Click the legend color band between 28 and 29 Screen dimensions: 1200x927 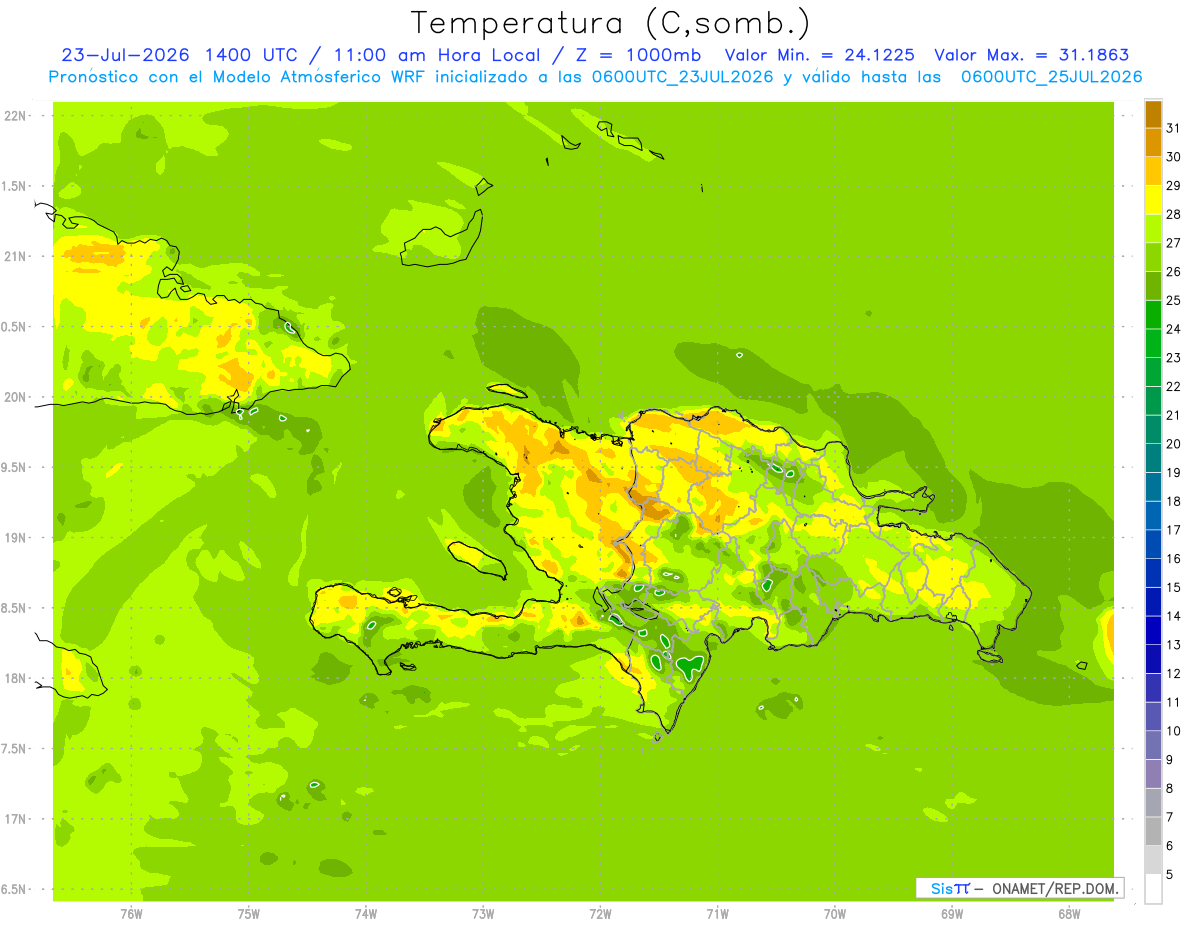1153,199
